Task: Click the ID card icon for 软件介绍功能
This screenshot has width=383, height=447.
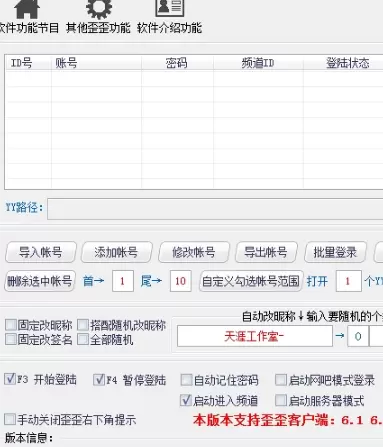Action: pos(170,8)
